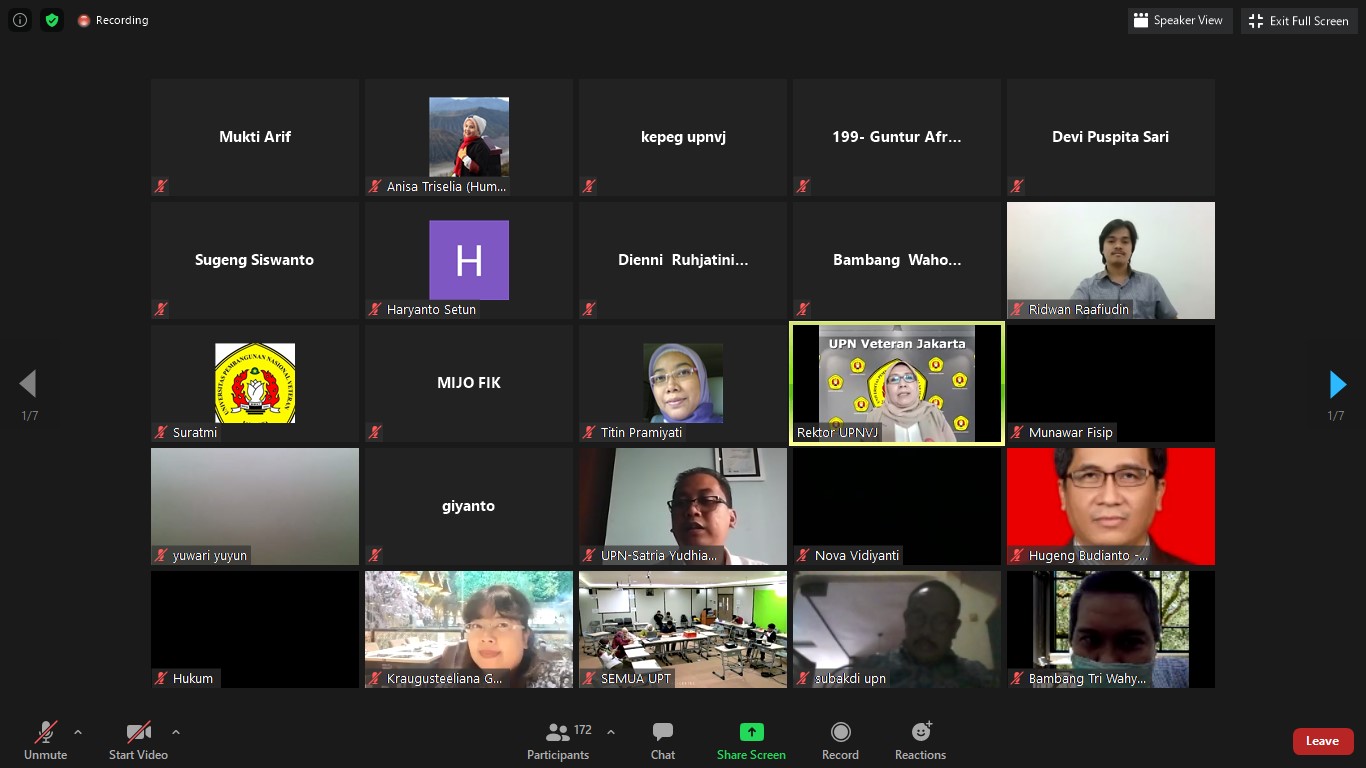Click the green encryption shield icon
Viewport: 1366px width, 768px height.
[52, 20]
